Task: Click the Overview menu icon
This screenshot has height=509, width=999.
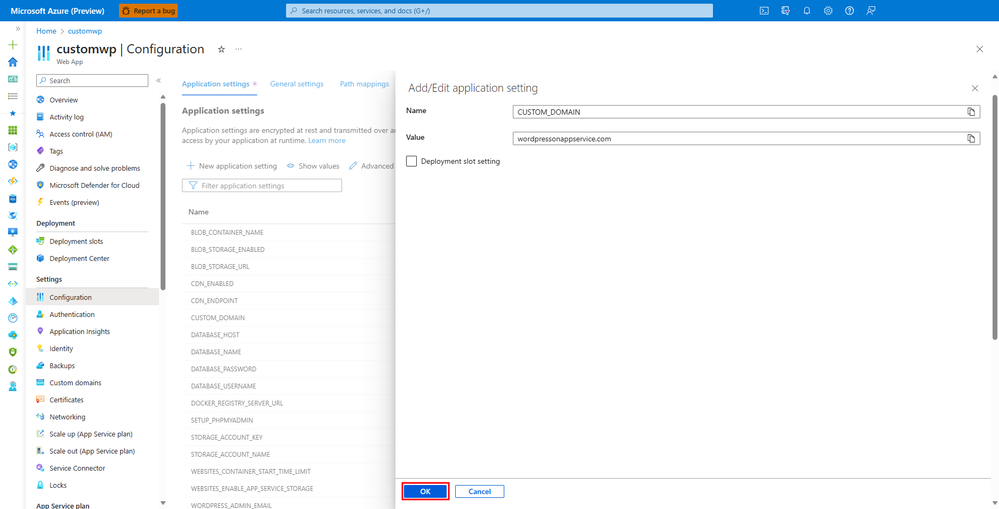Action: 41,100
